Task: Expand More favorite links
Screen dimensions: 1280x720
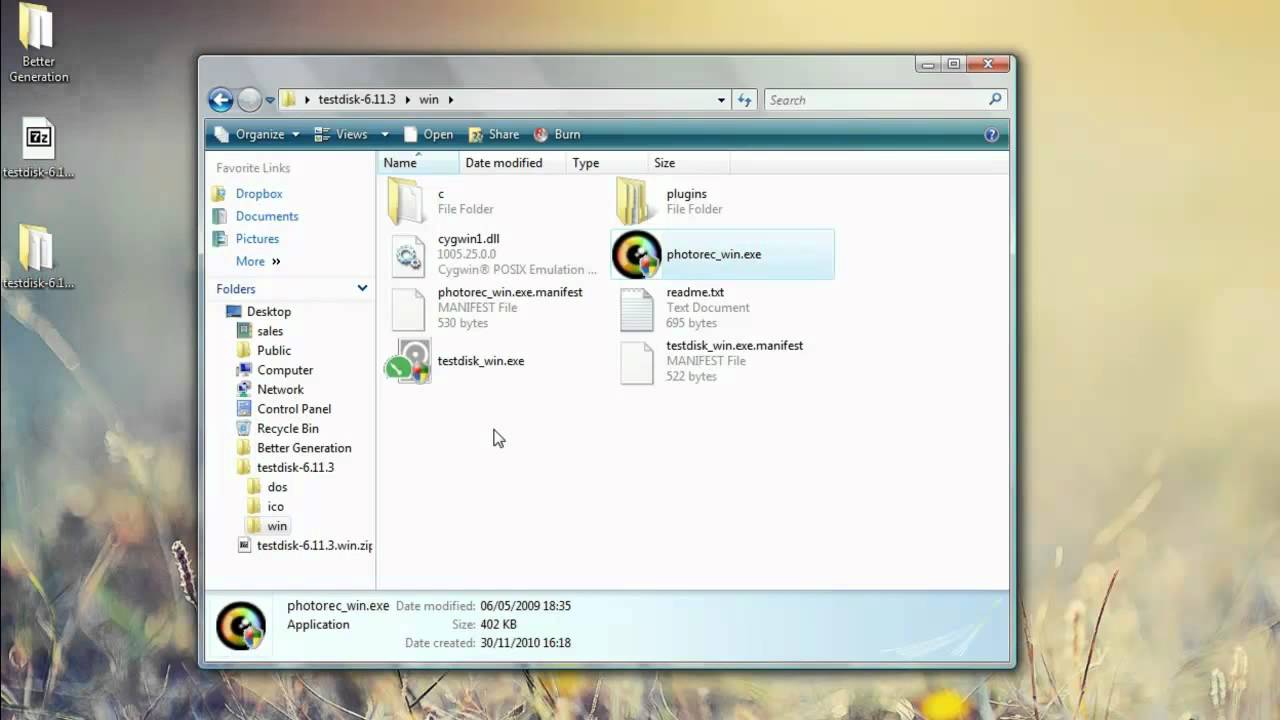Action: [258, 261]
